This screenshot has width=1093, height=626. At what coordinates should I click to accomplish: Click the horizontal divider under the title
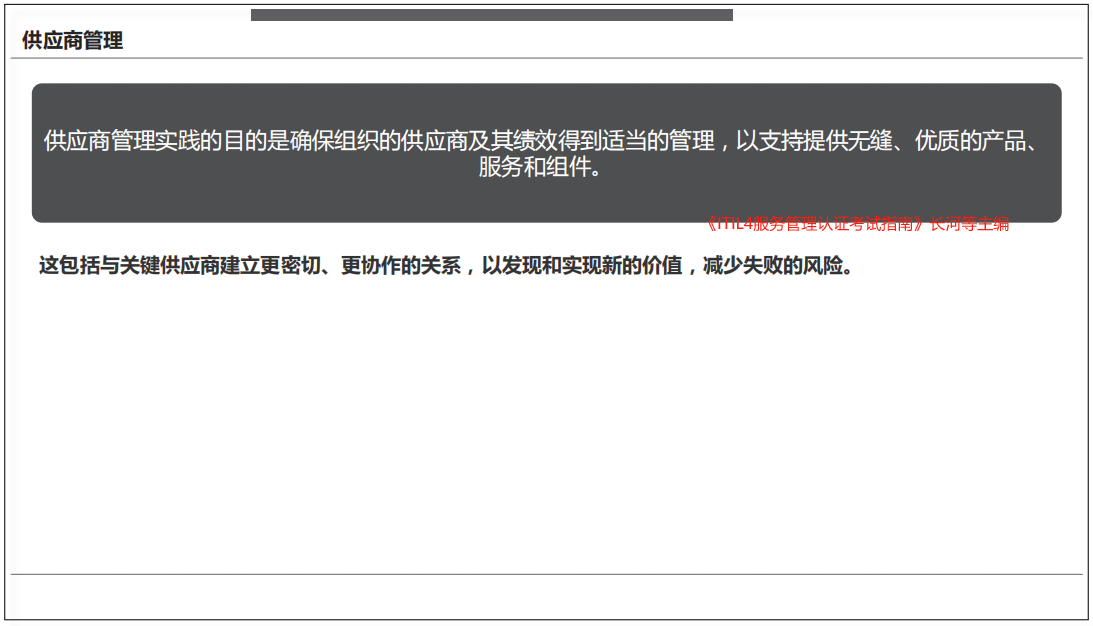pyautogui.click(x=546, y=56)
